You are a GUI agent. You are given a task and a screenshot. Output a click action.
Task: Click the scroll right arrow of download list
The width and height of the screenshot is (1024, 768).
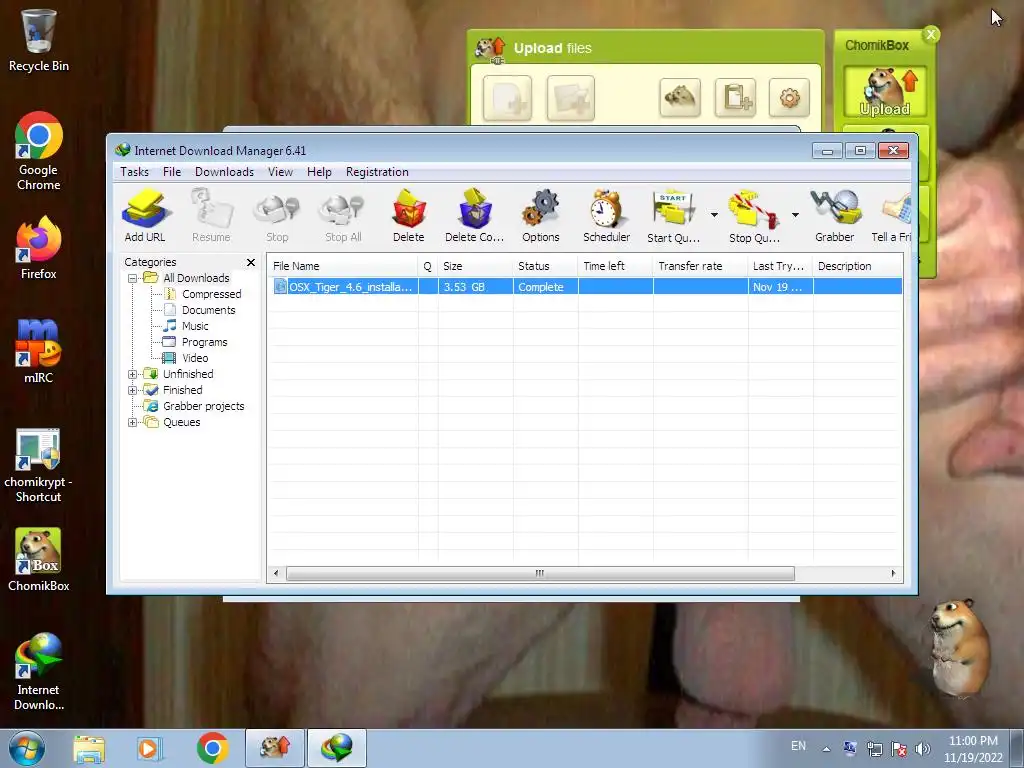(893, 573)
